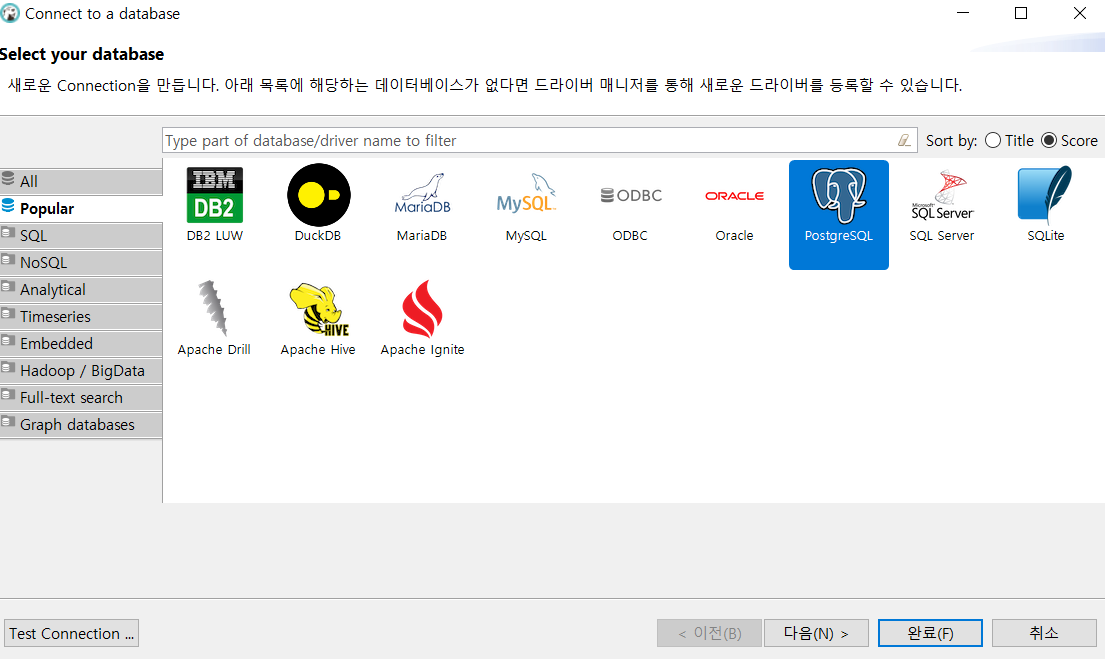Image resolution: width=1105 pixels, height=659 pixels.
Task: Show Timeseries databases category
Action: (x=81, y=316)
